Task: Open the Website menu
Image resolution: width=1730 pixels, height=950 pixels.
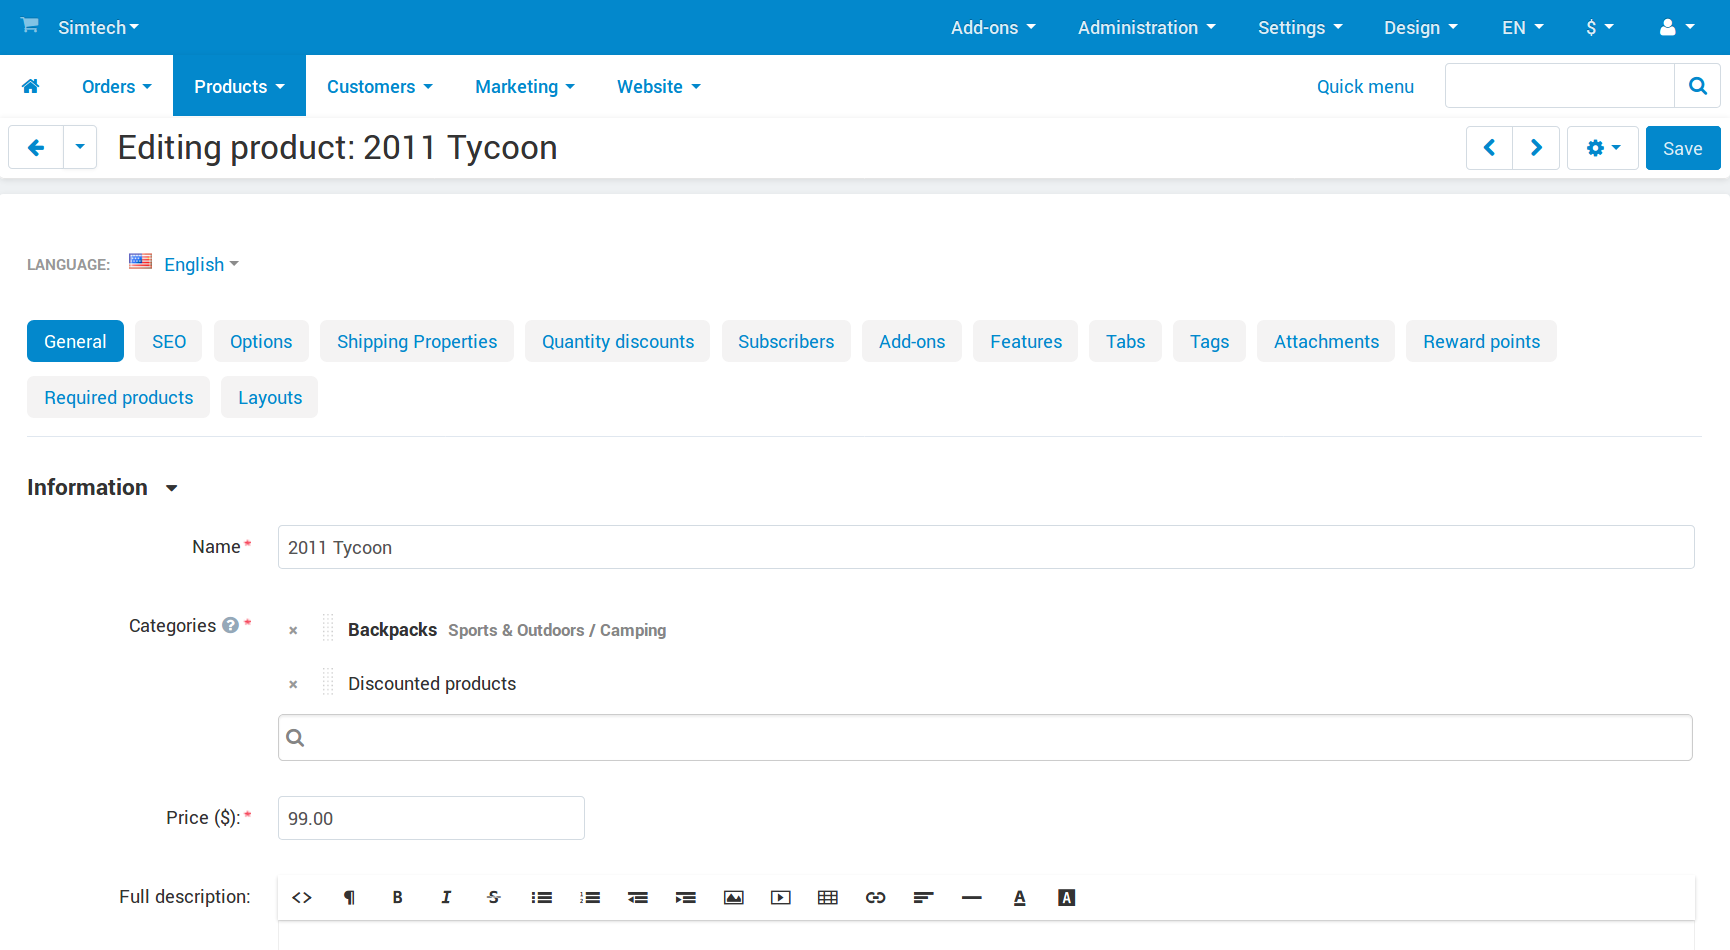Action: click(658, 86)
